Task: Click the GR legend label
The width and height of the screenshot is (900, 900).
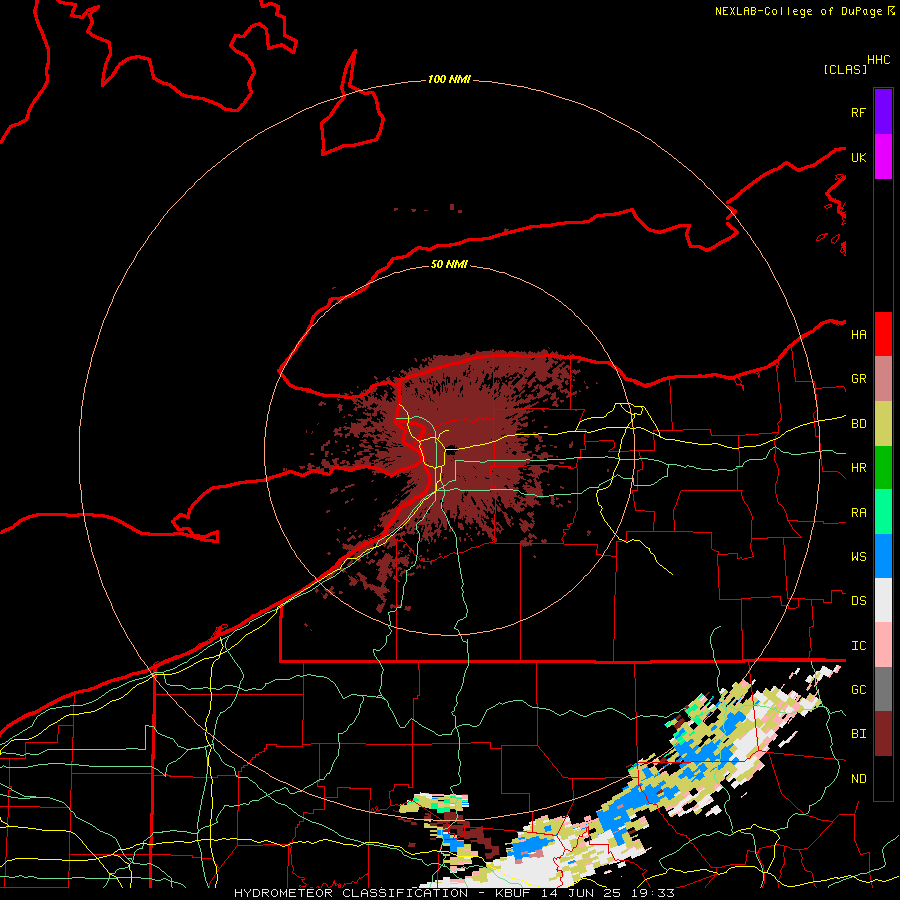Action: click(x=858, y=379)
